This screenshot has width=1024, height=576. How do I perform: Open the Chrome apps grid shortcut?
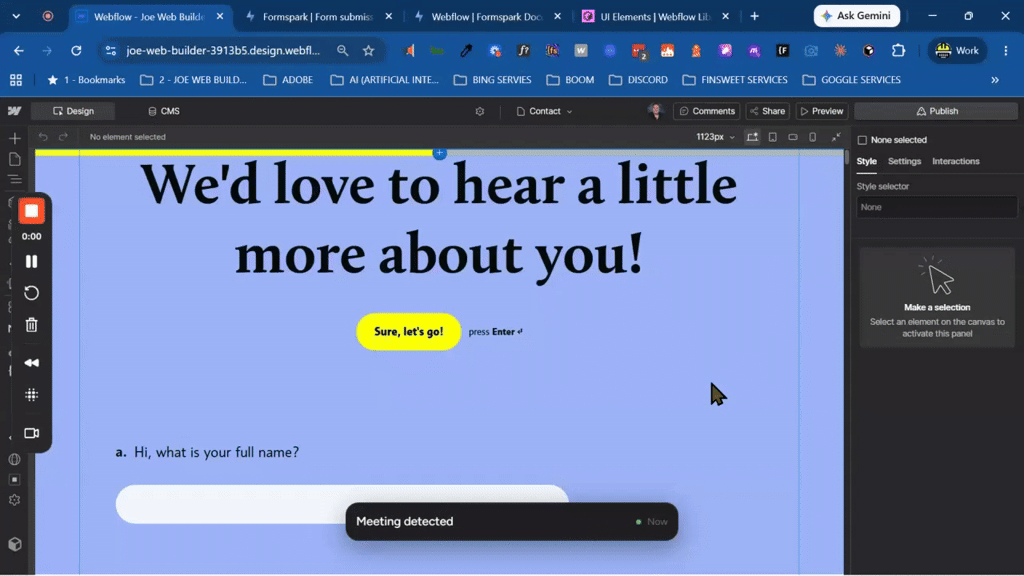(16, 80)
